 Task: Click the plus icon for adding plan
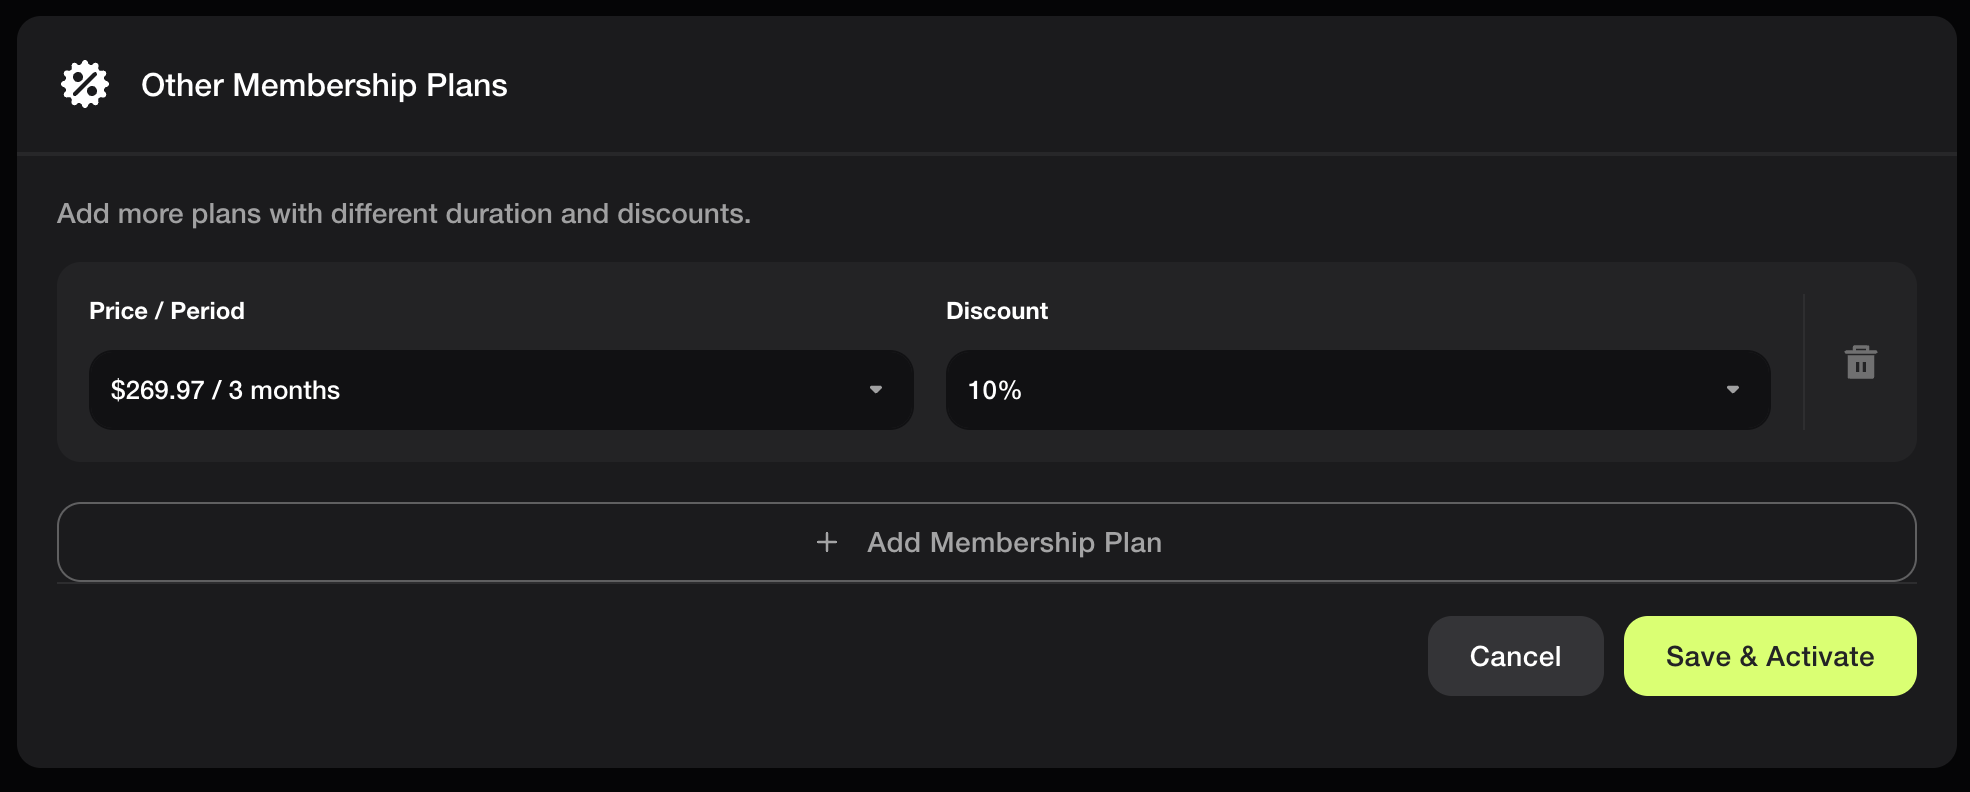tap(826, 542)
